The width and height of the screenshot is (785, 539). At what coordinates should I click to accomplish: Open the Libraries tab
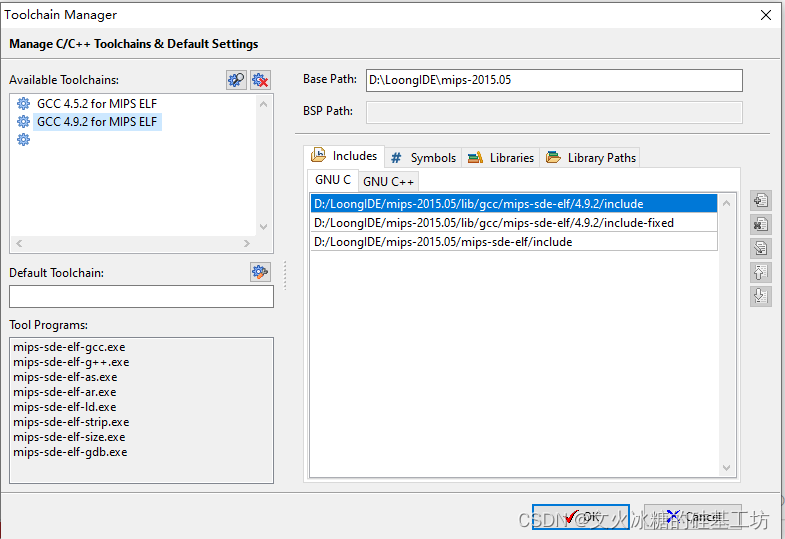coord(501,158)
